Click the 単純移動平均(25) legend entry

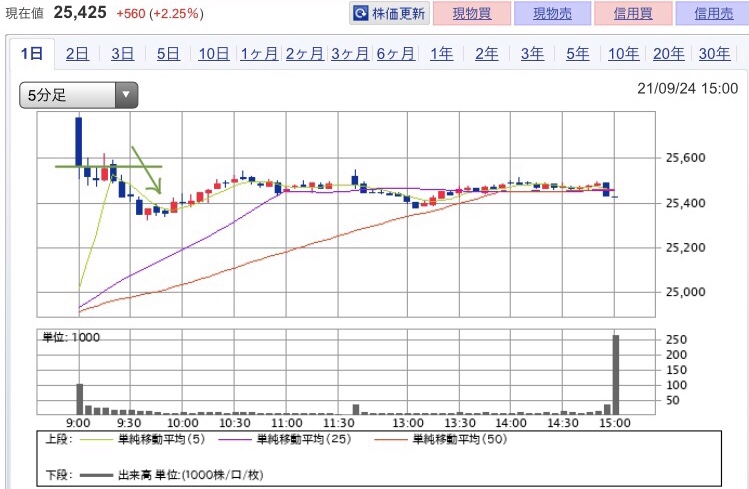pyautogui.click(x=285, y=439)
